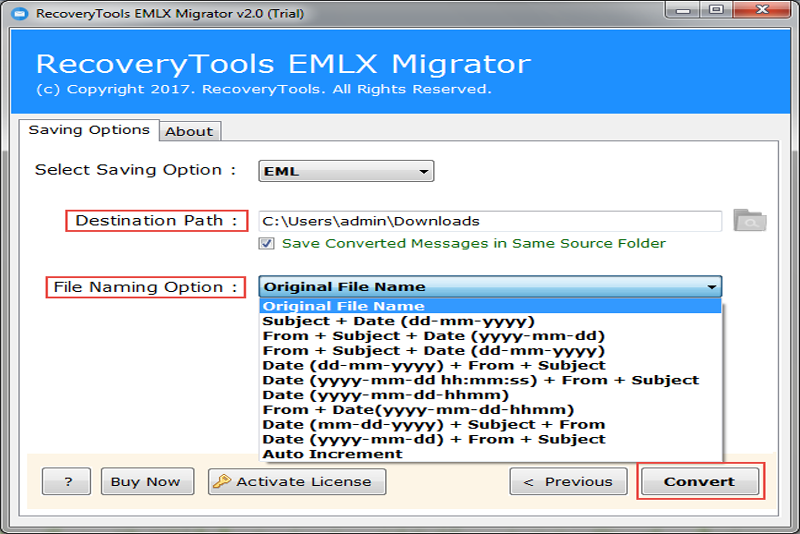
Task: Select From + Subject + Date (yyyy-mm-dd)
Action: point(490,336)
